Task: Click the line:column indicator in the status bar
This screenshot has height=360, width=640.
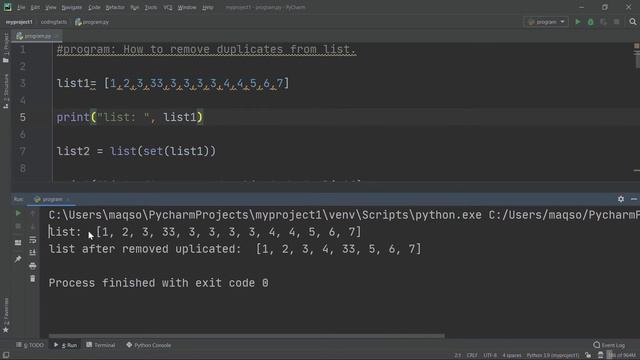Action: (458, 355)
